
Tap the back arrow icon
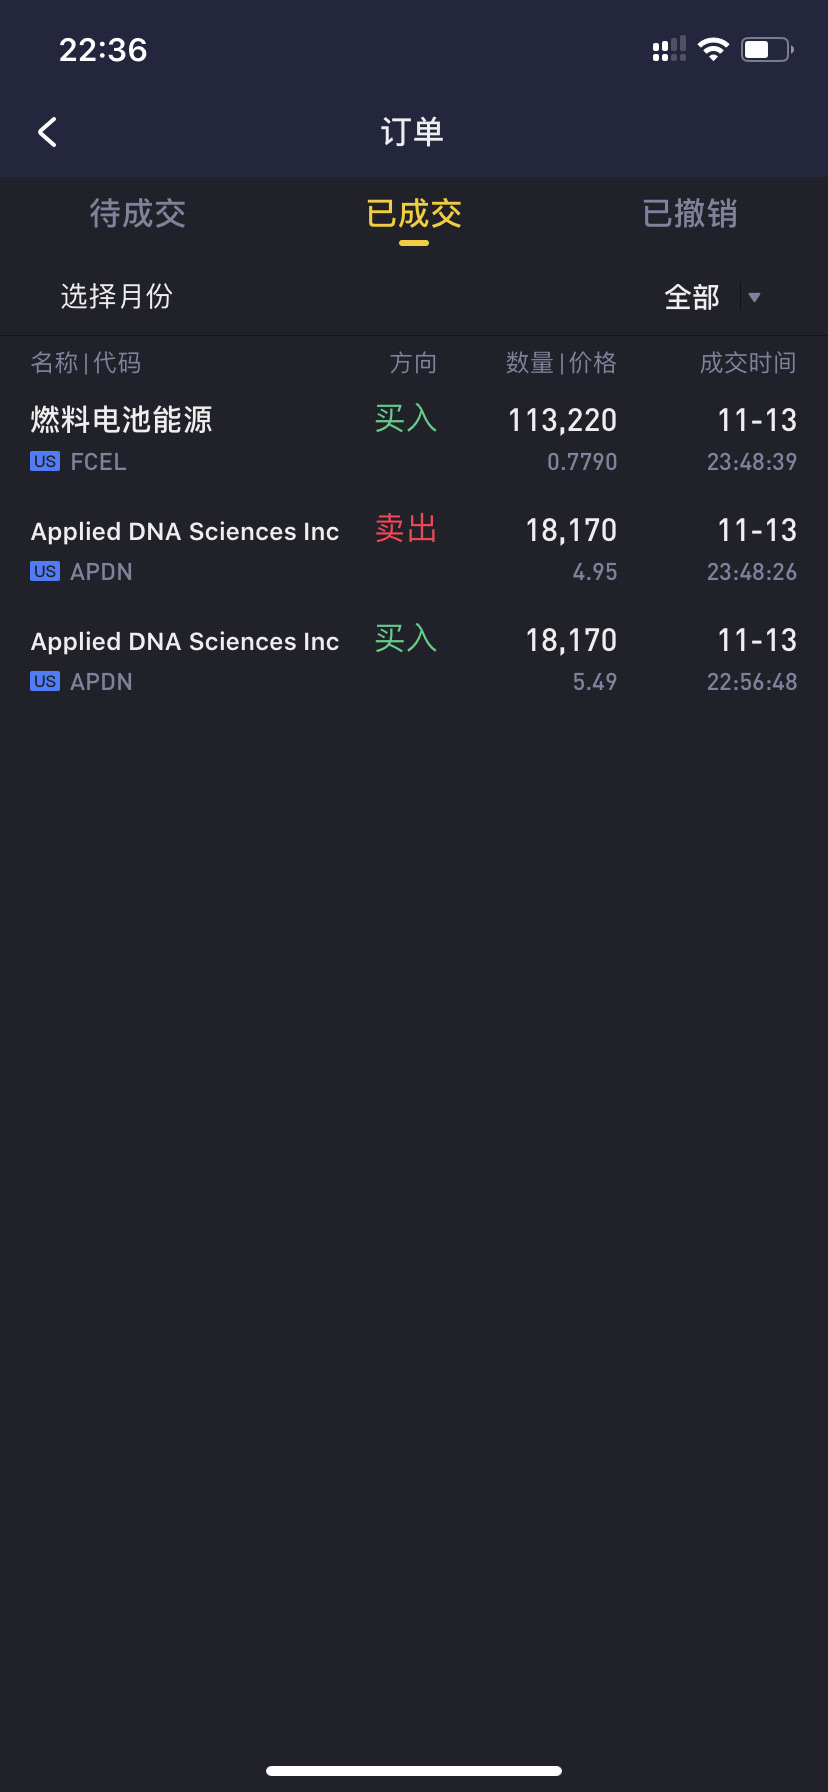coord(47,132)
